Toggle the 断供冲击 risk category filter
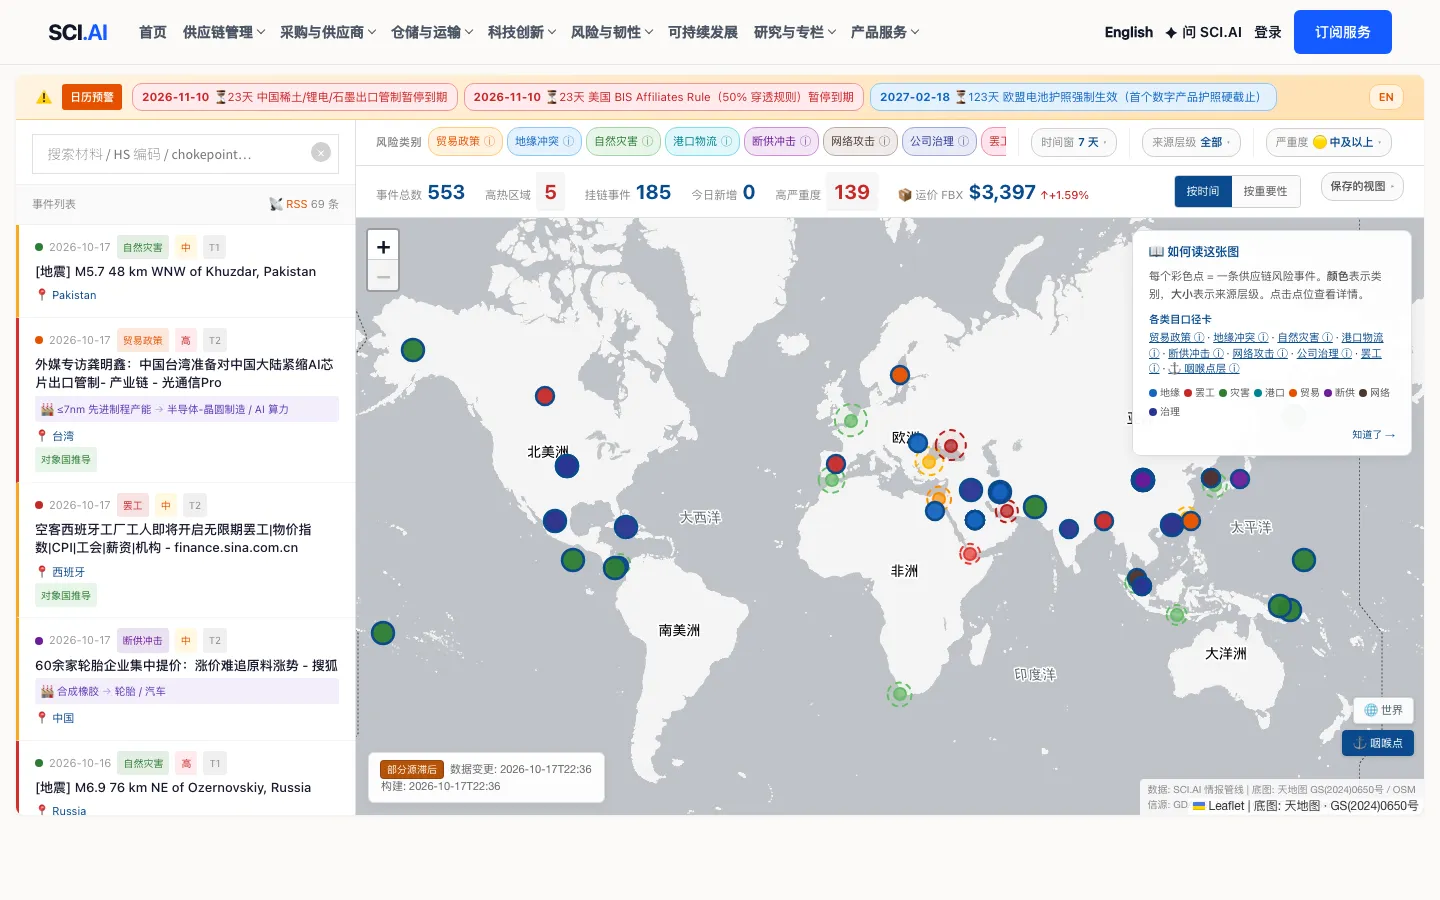The image size is (1440, 900). click(781, 142)
